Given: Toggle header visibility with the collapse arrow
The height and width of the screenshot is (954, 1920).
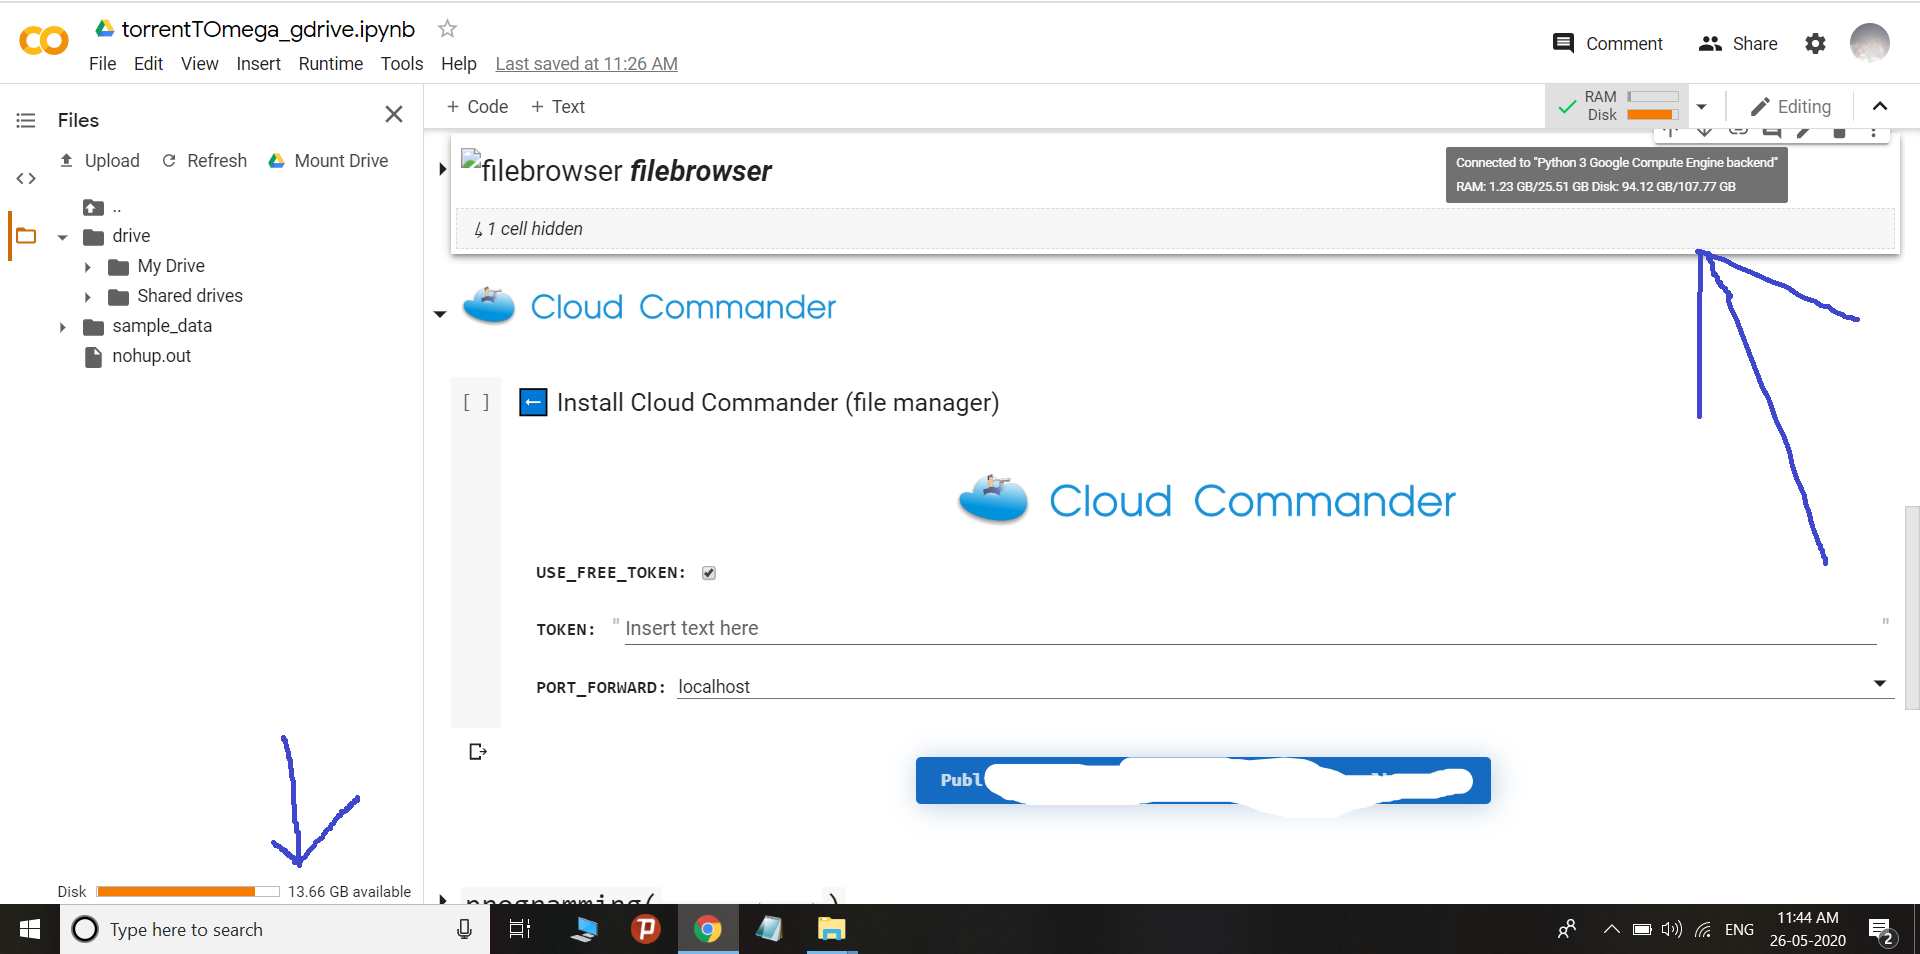Looking at the screenshot, I should [1880, 107].
